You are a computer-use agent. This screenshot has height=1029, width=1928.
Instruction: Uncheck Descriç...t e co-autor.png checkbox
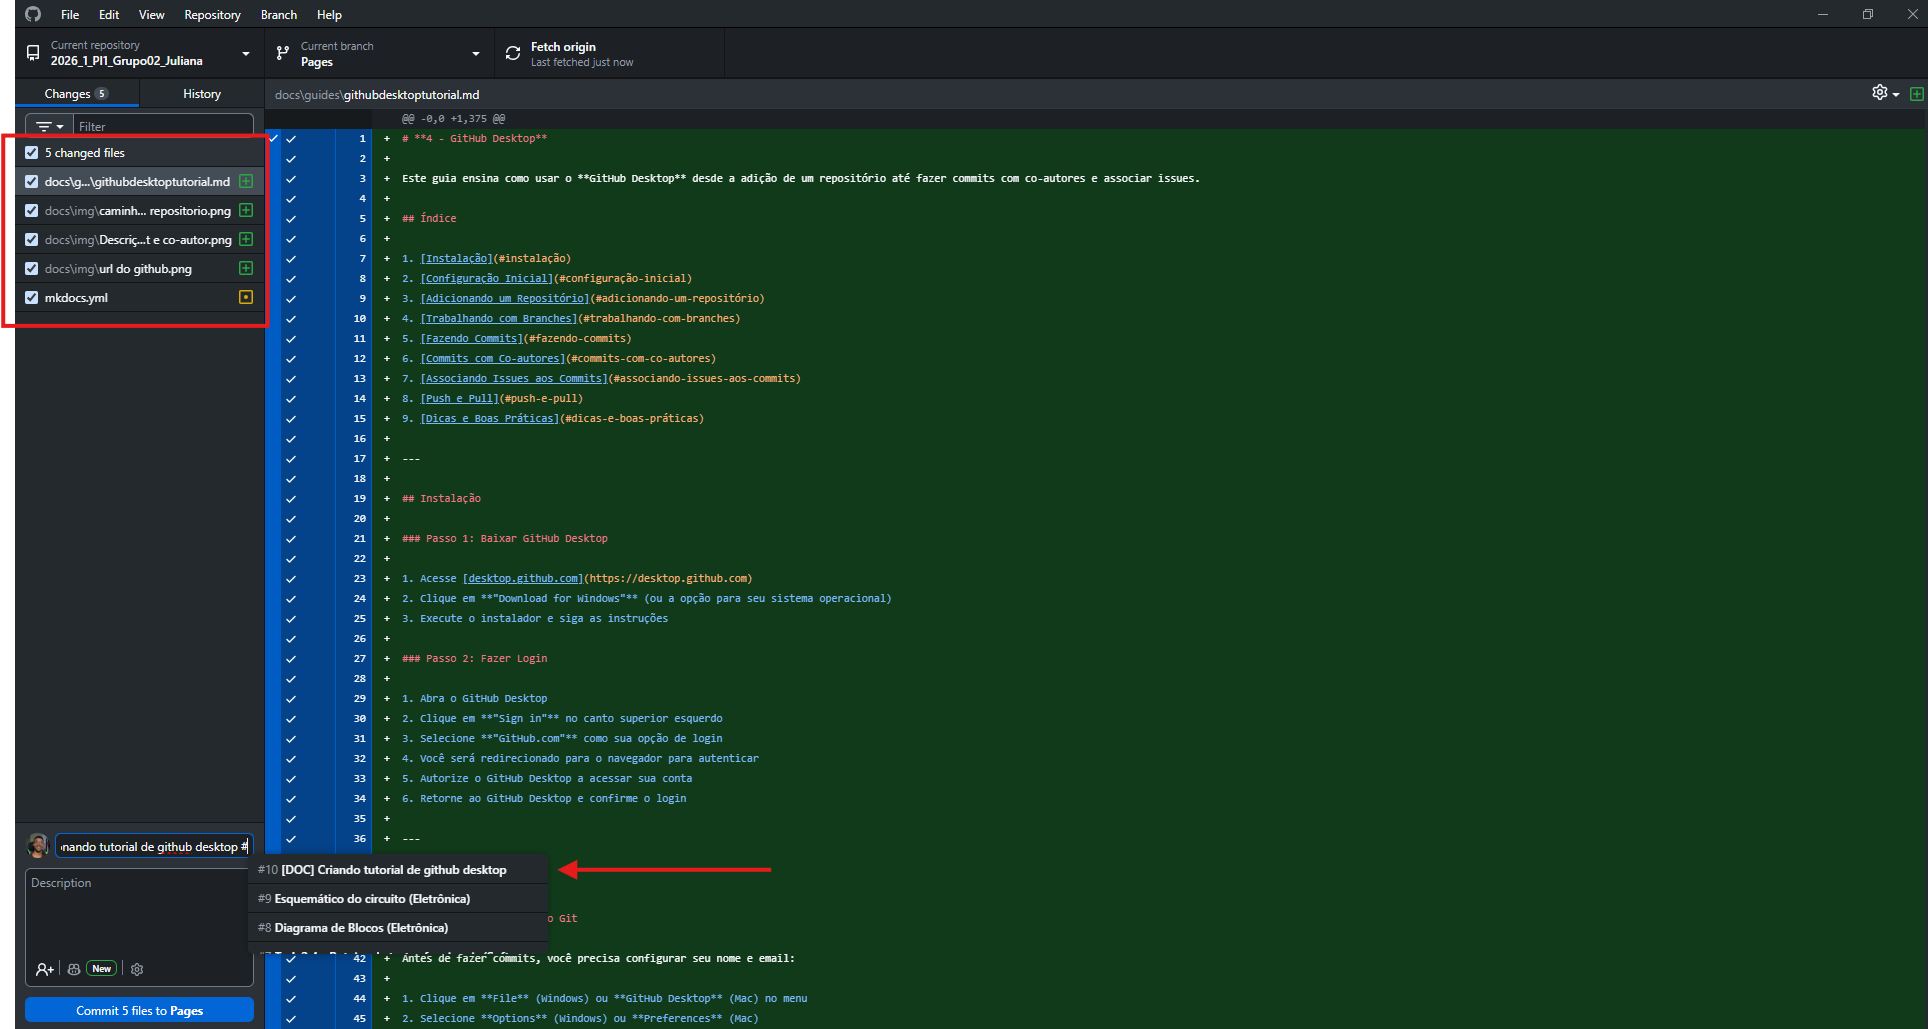coord(32,240)
